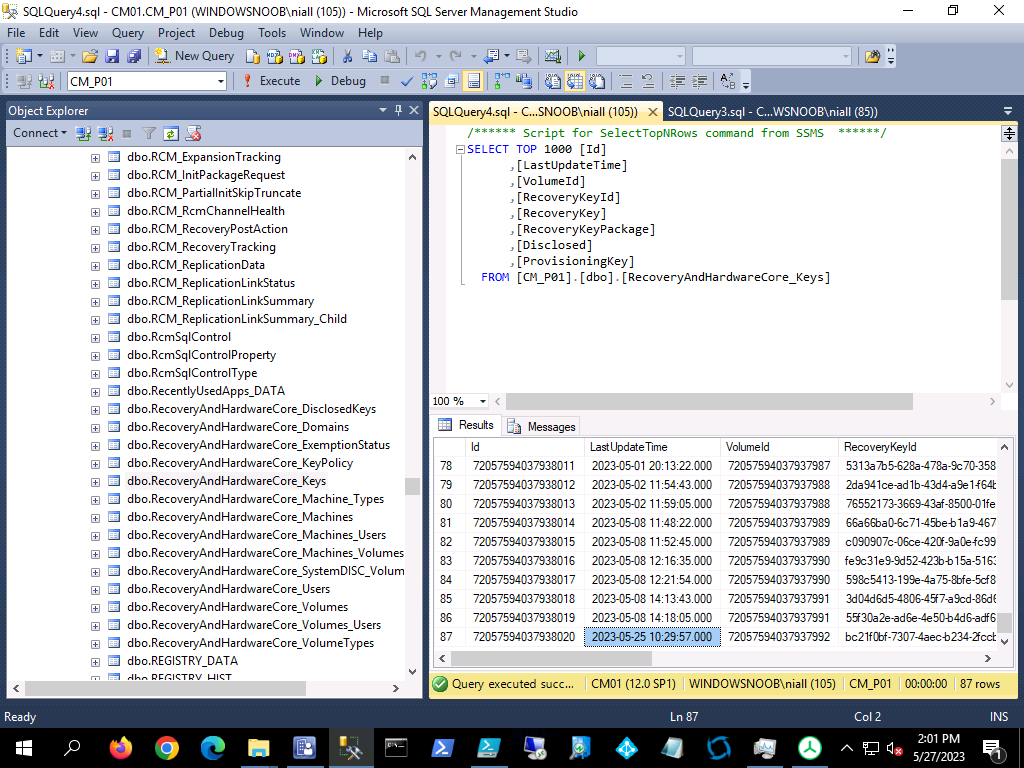Viewport: 1024px width, 768px height.
Task: Open the CM_P01 available databases dropdown
Action: click(220, 82)
